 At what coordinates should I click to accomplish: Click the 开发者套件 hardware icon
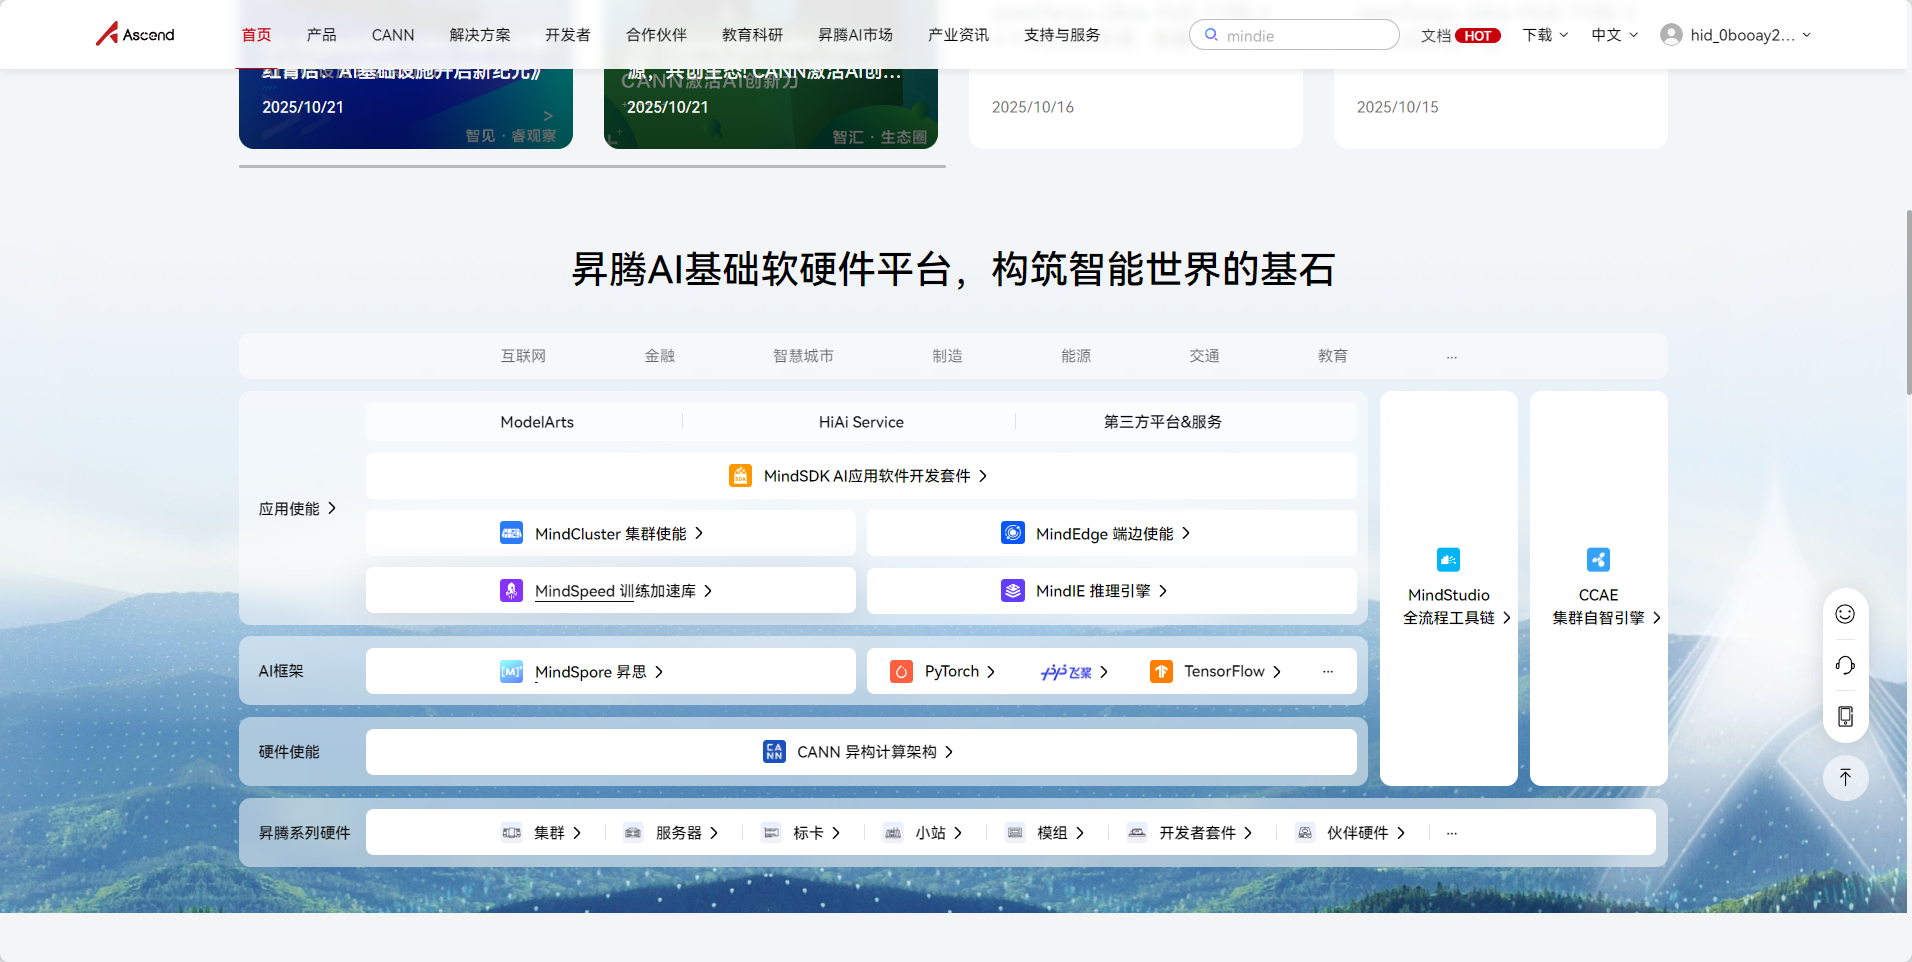click(x=1137, y=833)
